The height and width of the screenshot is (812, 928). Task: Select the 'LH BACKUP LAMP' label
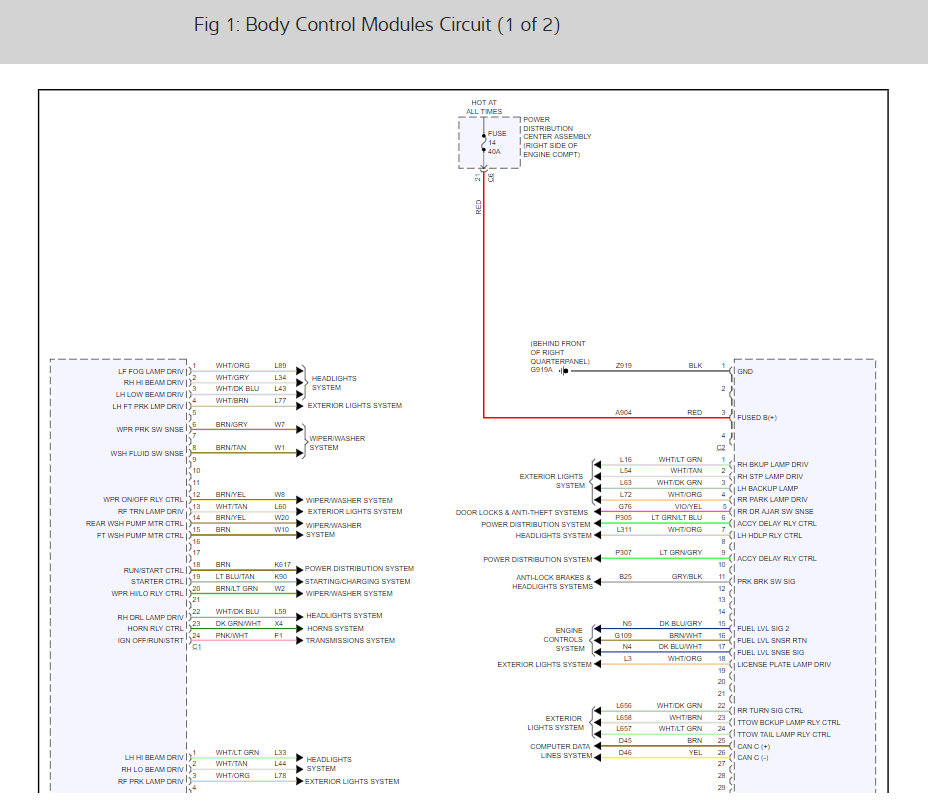[x=767, y=488]
